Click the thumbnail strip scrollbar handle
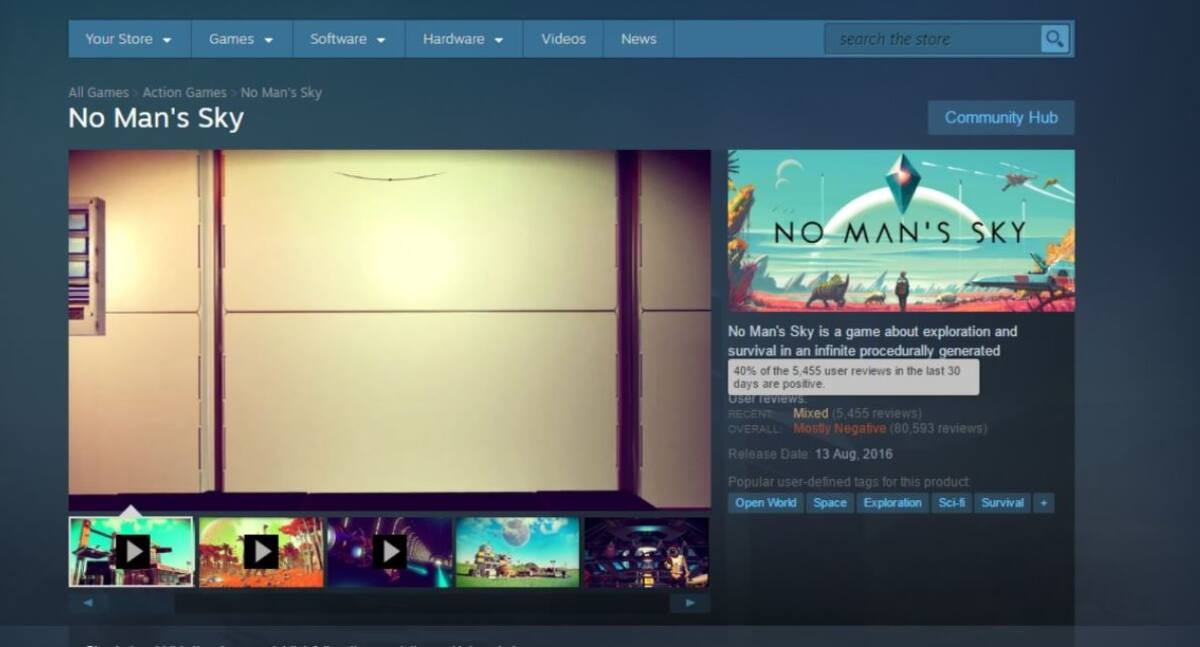The image size is (1200, 647). (141, 603)
